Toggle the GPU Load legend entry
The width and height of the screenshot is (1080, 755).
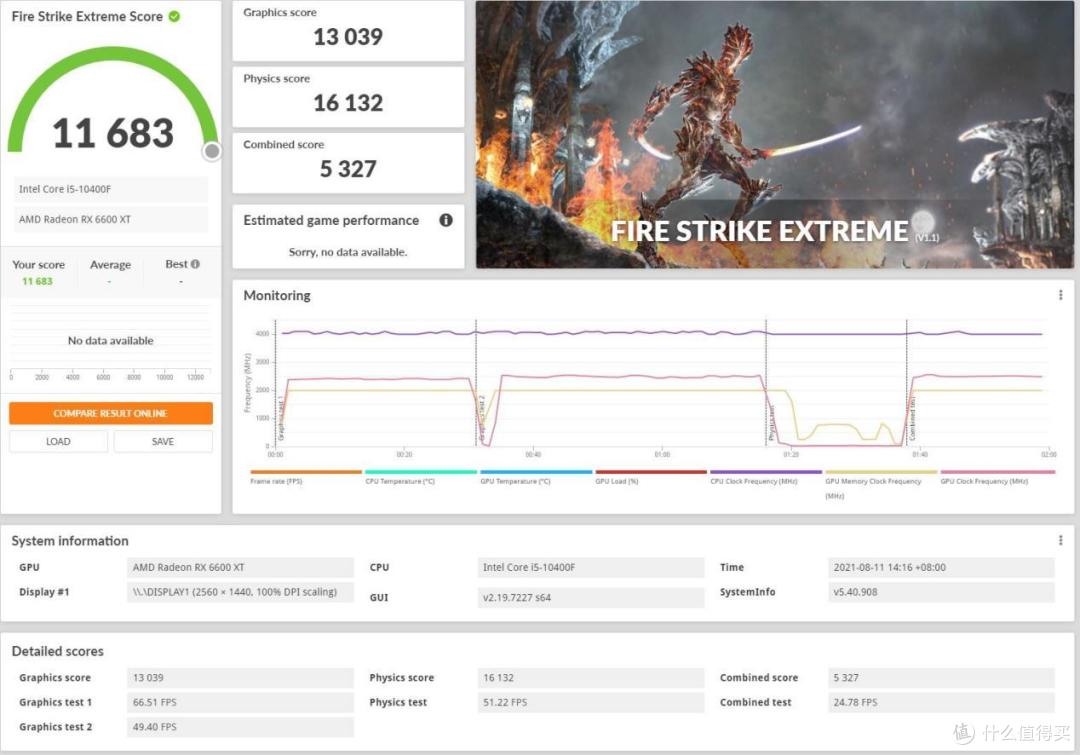pyautogui.click(x=616, y=481)
